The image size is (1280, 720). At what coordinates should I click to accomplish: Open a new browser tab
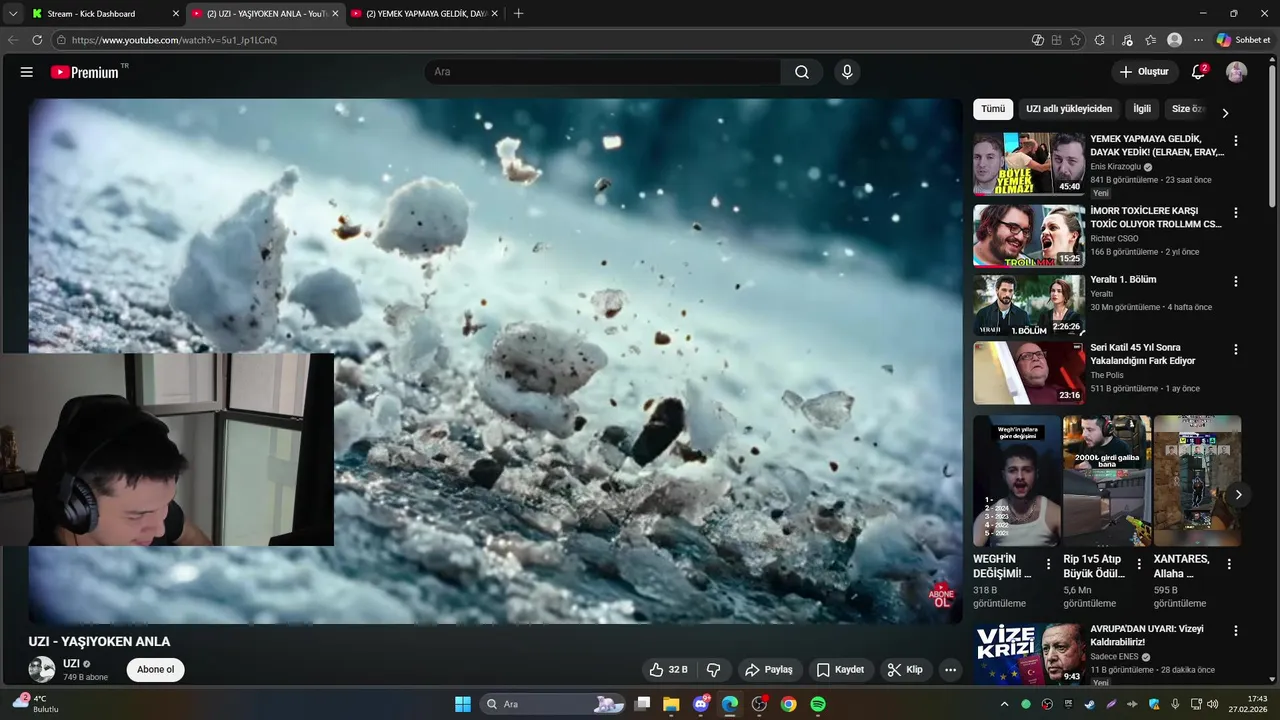coord(518,14)
